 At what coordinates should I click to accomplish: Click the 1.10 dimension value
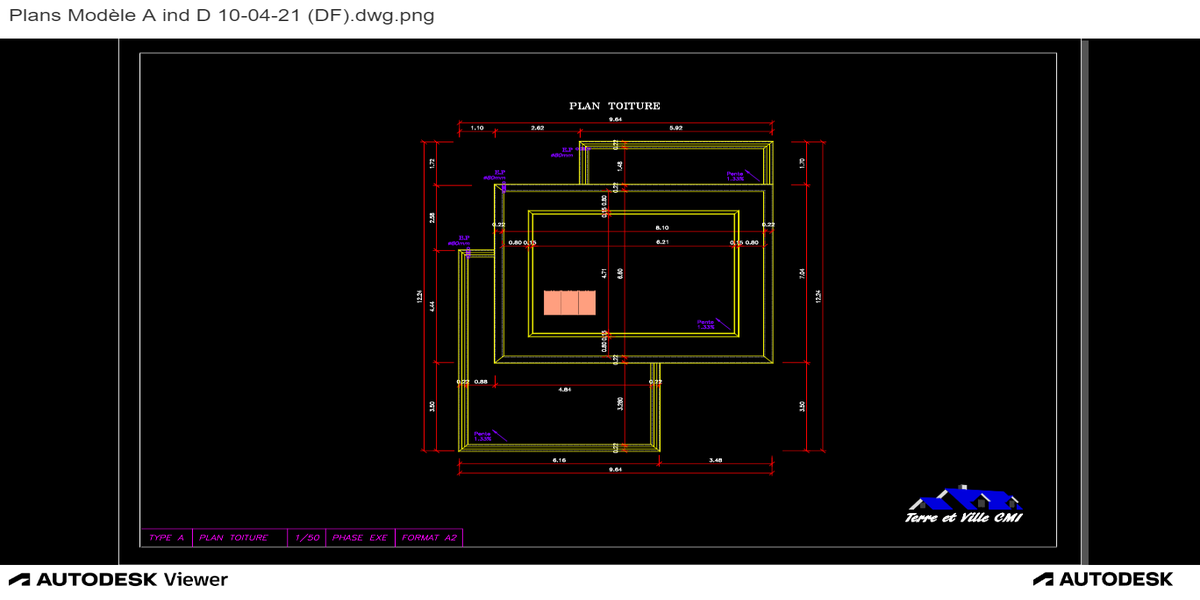point(477,128)
